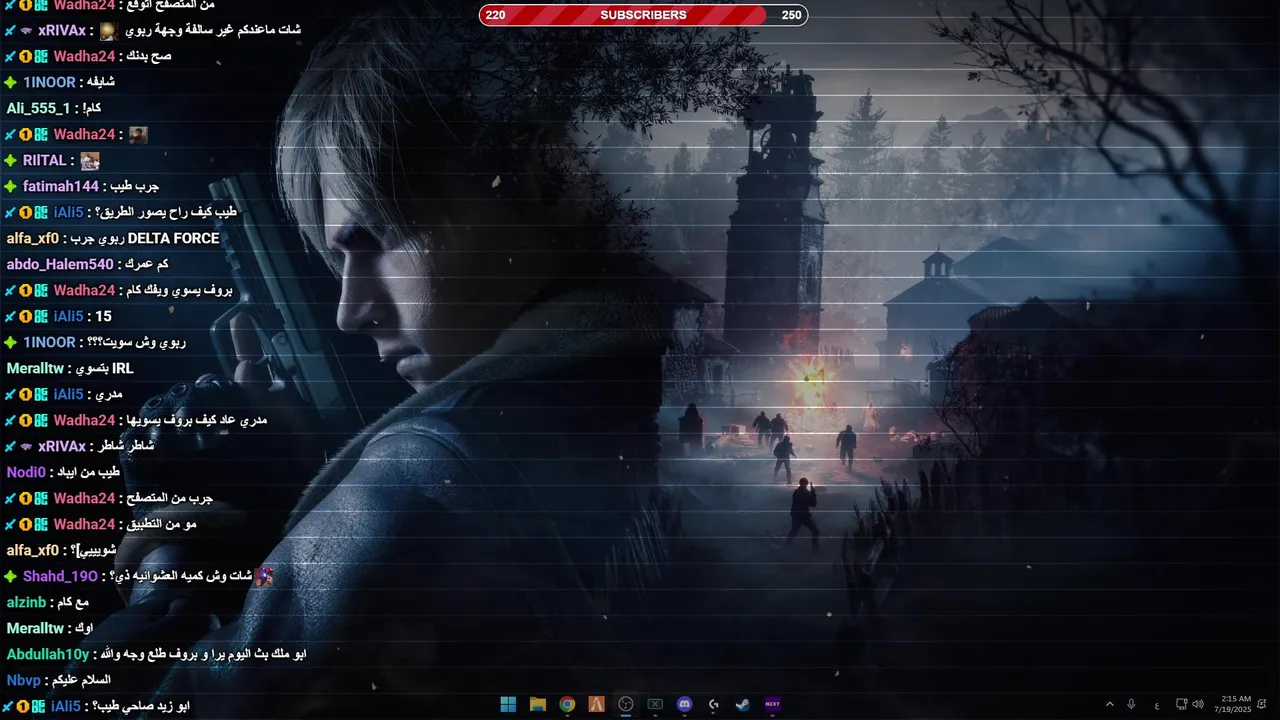
Task: Click Meralltw on the اوك message
Action: tap(35, 628)
